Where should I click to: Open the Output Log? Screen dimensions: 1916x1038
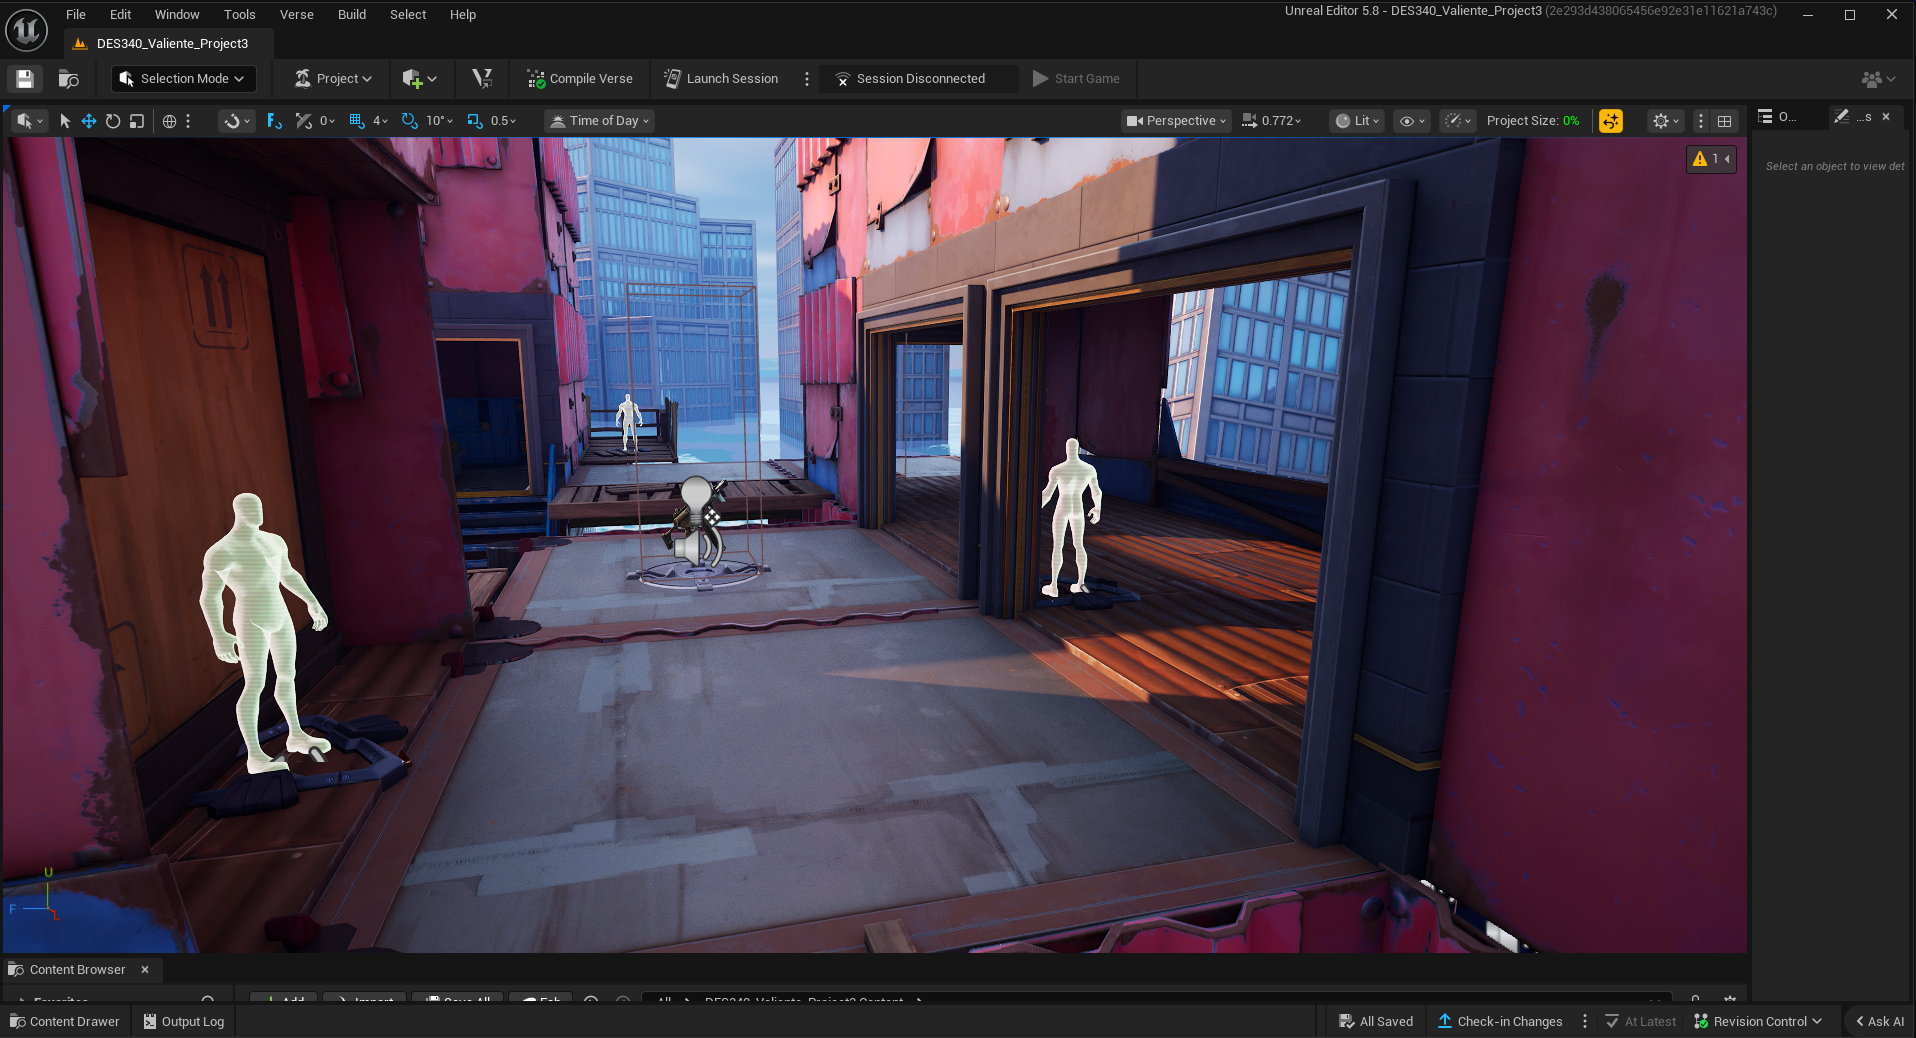pos(184,1021)
